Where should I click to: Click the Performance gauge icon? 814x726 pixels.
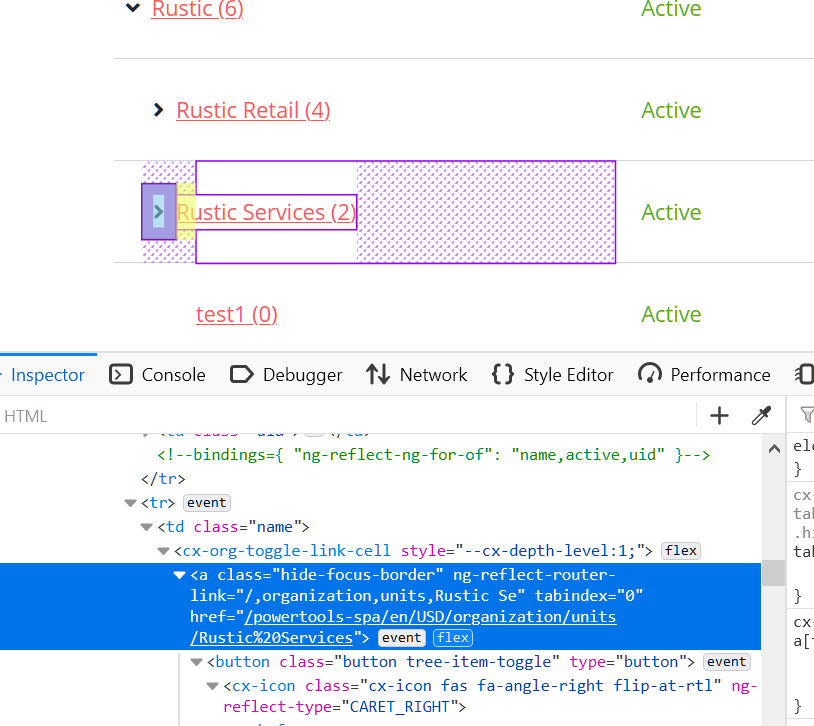pyautogui.click(x=649, y=374)
